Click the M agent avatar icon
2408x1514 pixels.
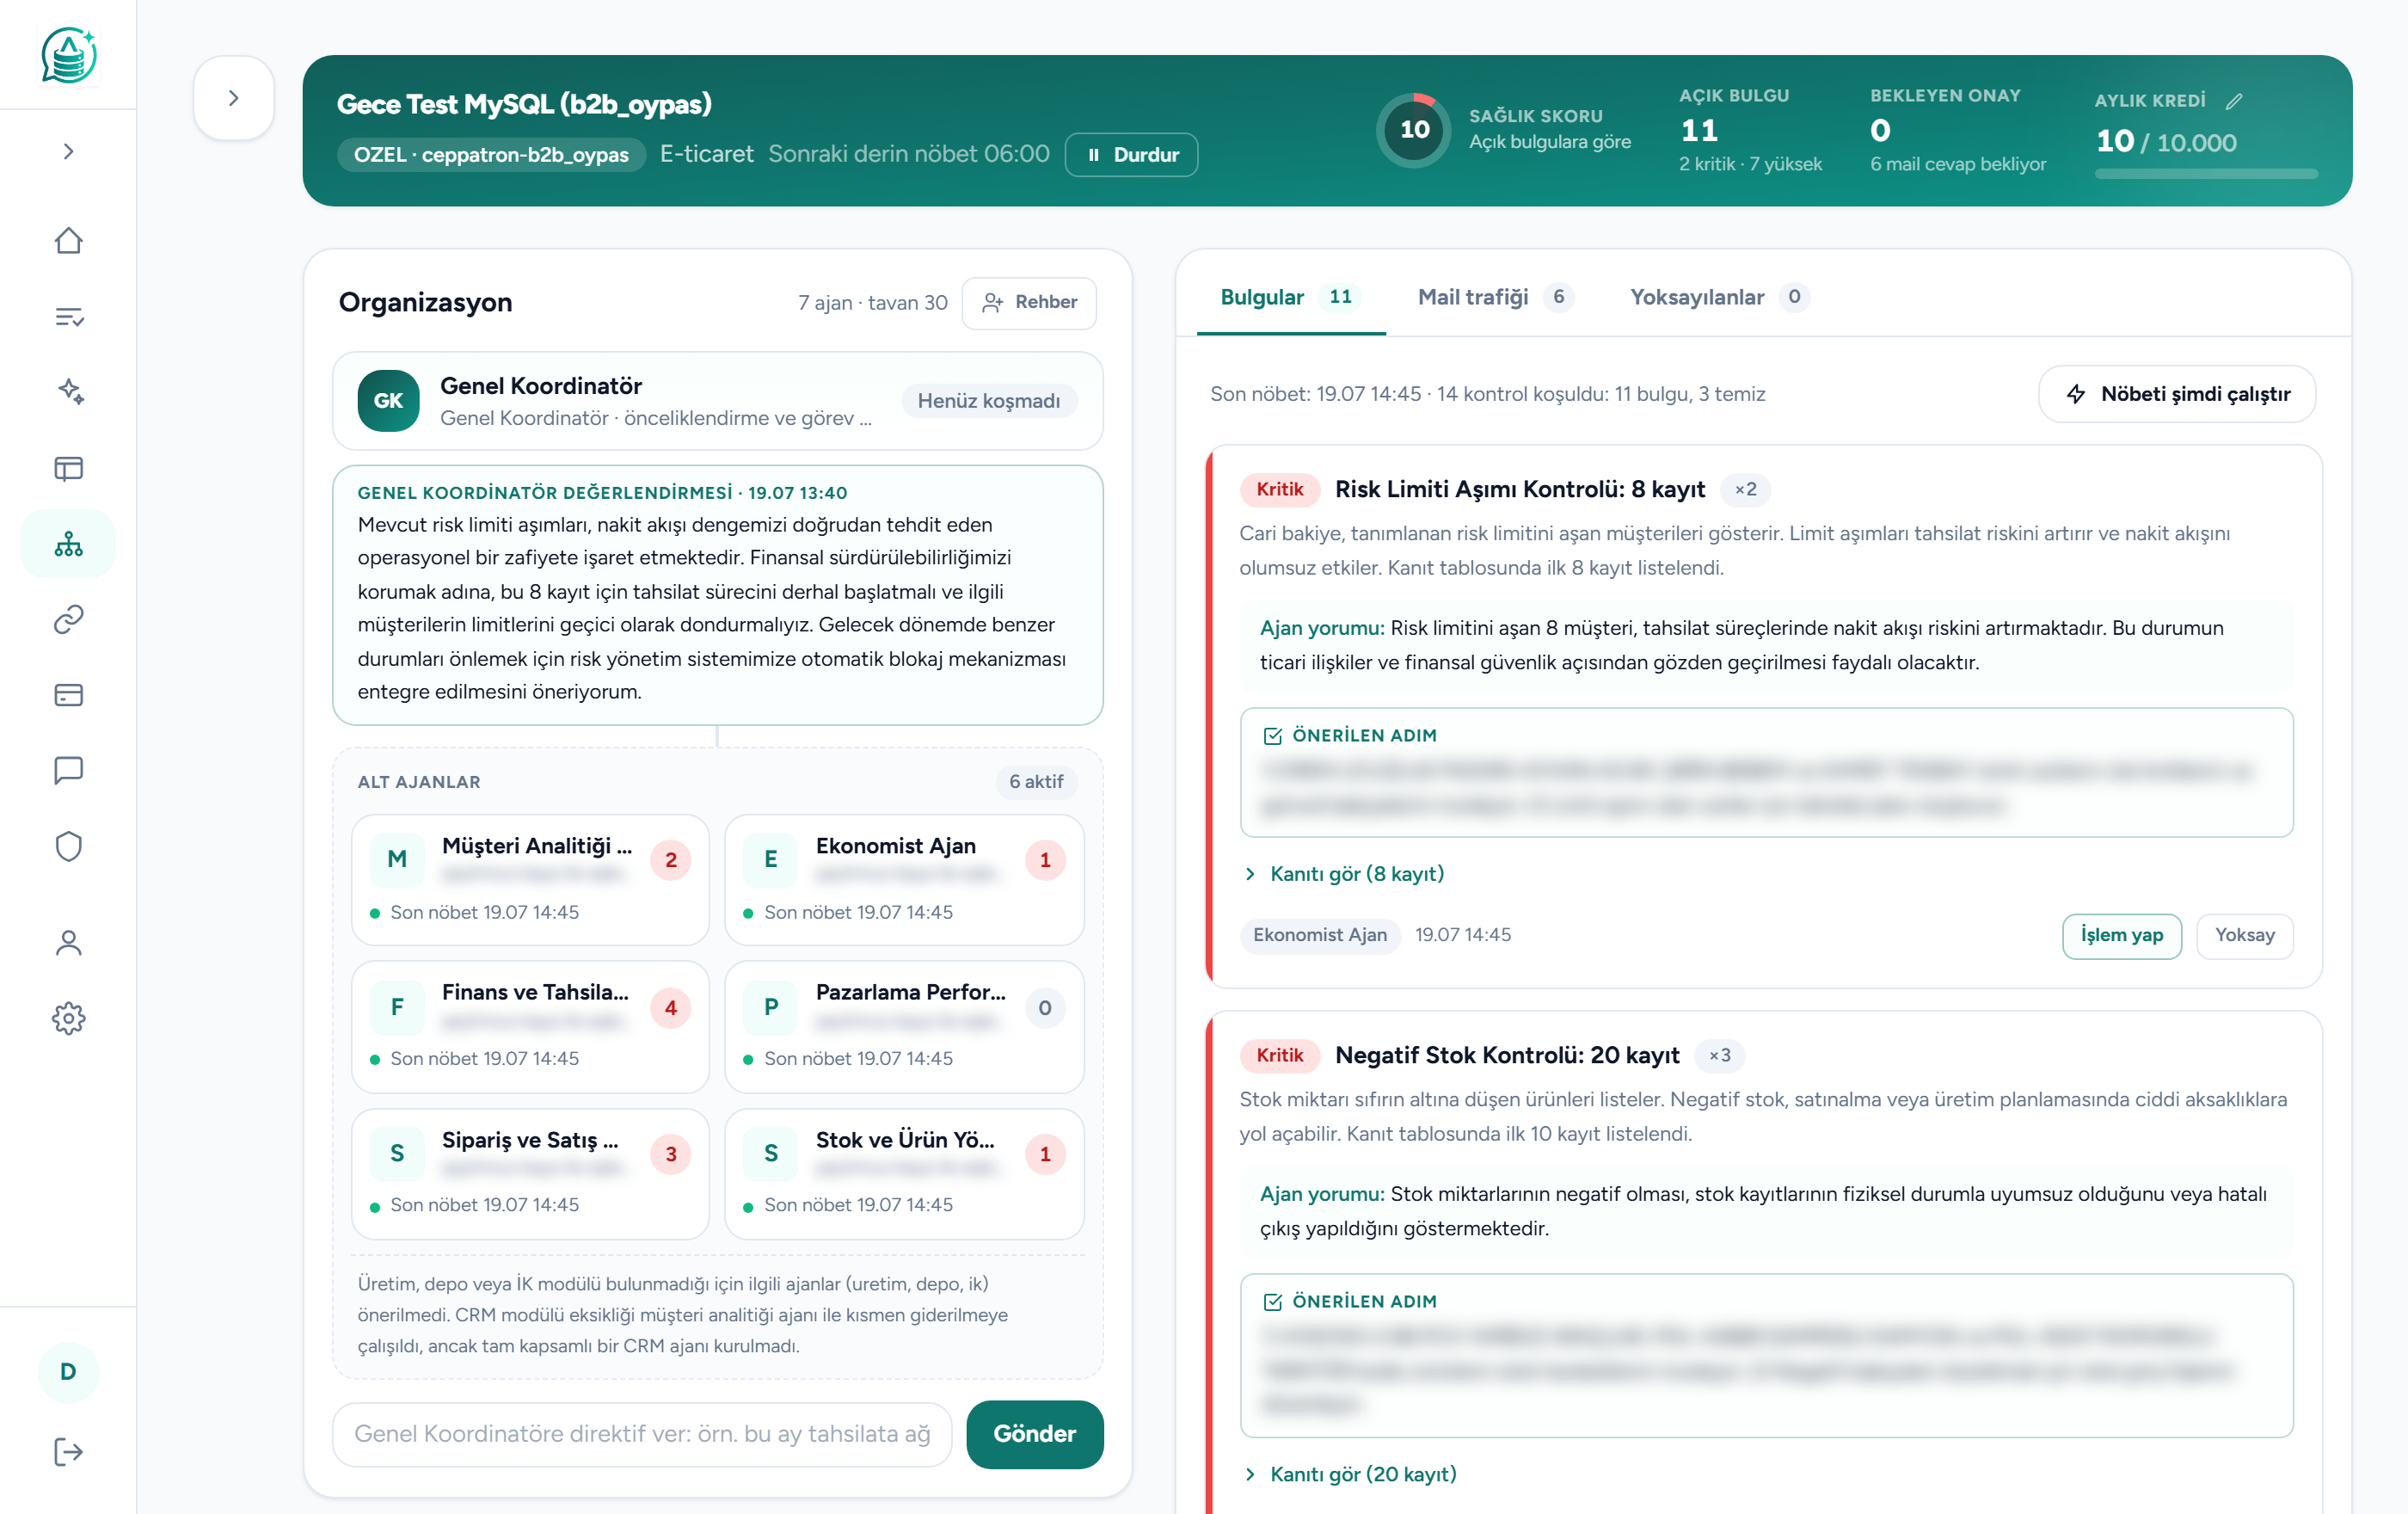pos(397,860)
